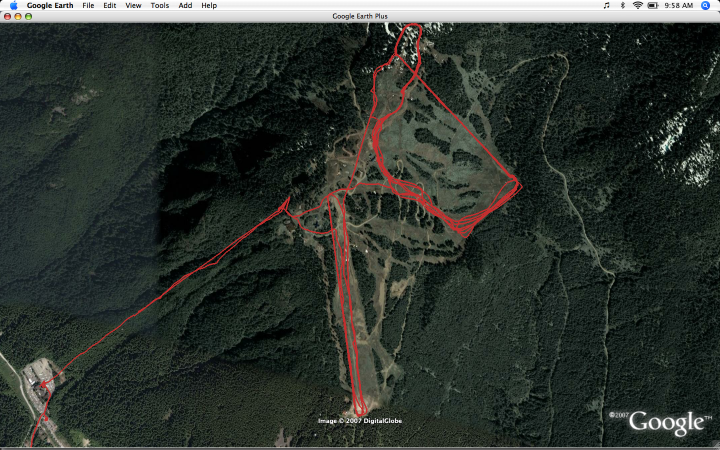The height and width of the screenshot is (450, 720).
Task: Open the File menu
Action: pos(88,6)
